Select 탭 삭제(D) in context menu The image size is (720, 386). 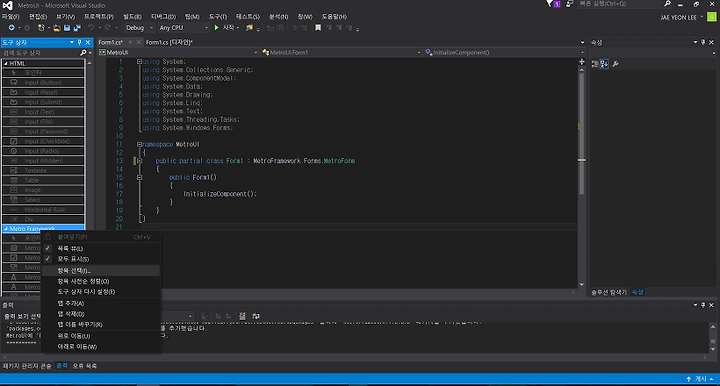click(x=101, y=314)
